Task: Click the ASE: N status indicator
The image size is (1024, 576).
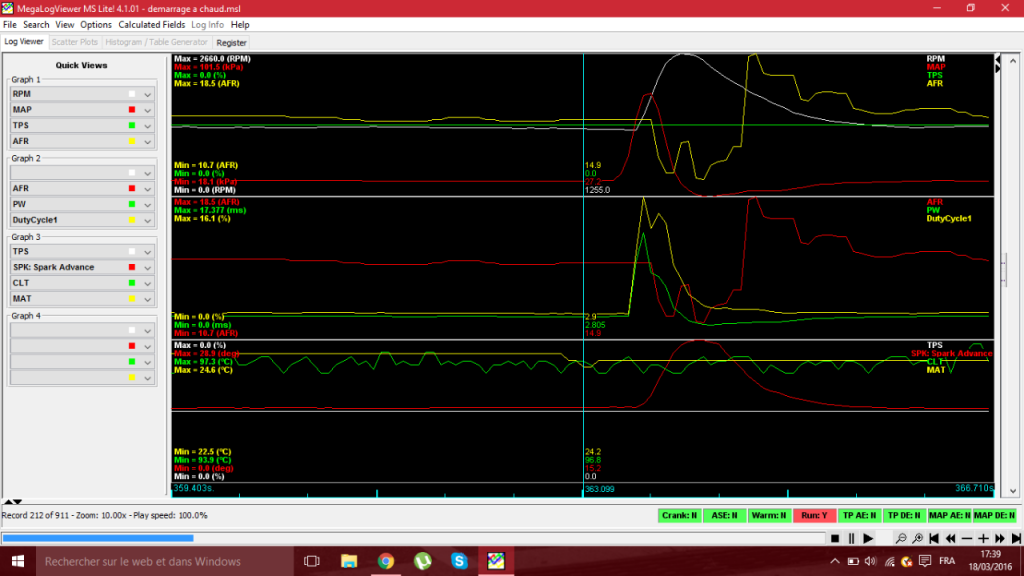Action: 724,515
